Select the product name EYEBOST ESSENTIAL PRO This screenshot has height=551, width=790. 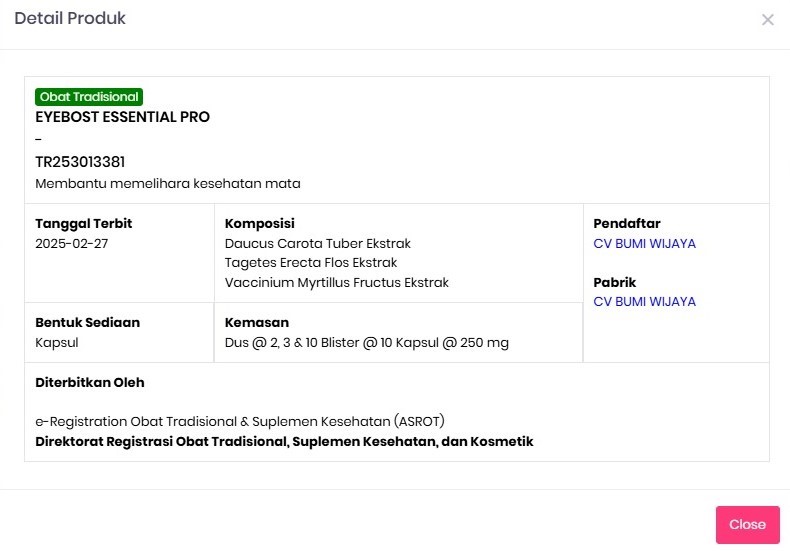(x=122, y=117)
